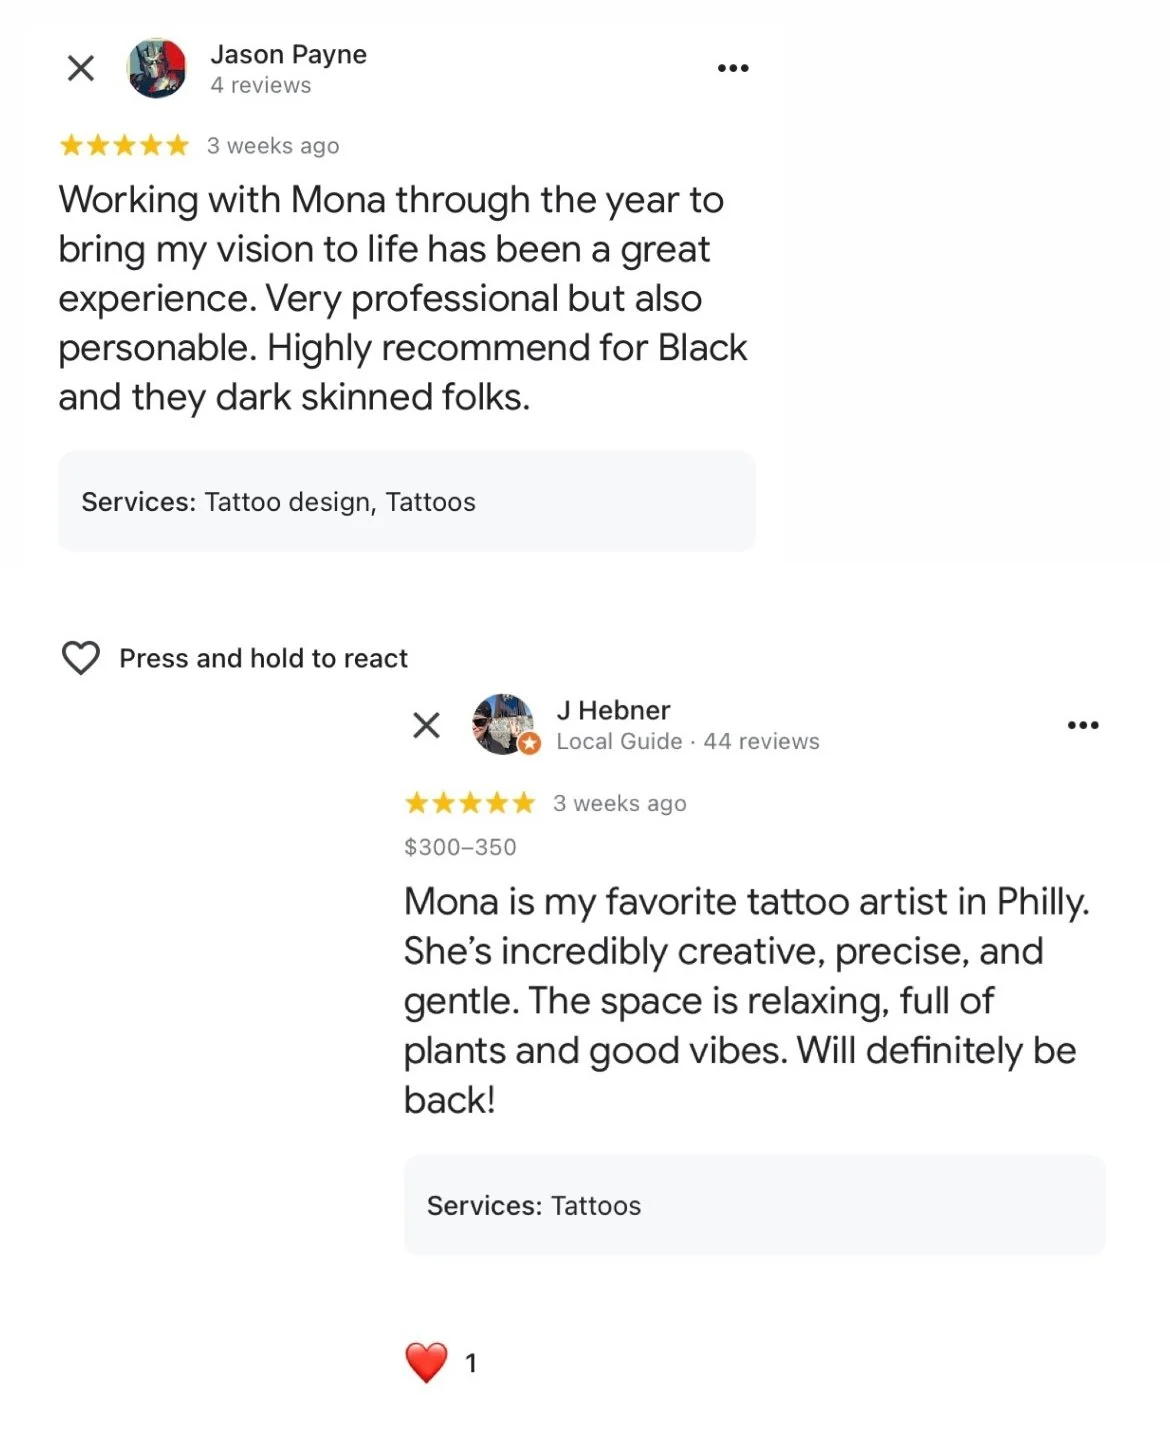Click Services: Tattoos box in Hebner review
The image size is (1170, 1431).
(754, 1205)
